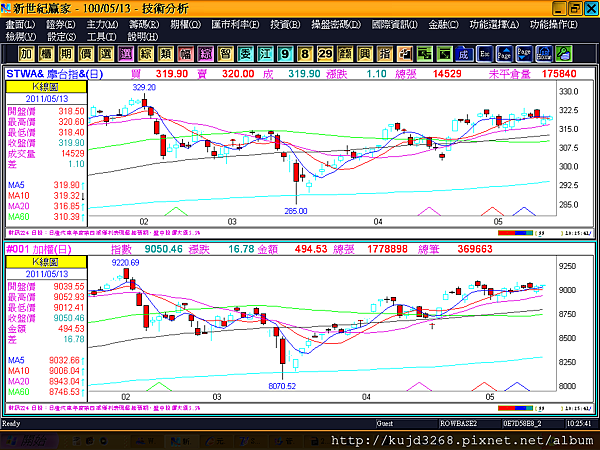Open the 功能操作(E) menu
Screen dimensions: 600x450
coord(554,24)
